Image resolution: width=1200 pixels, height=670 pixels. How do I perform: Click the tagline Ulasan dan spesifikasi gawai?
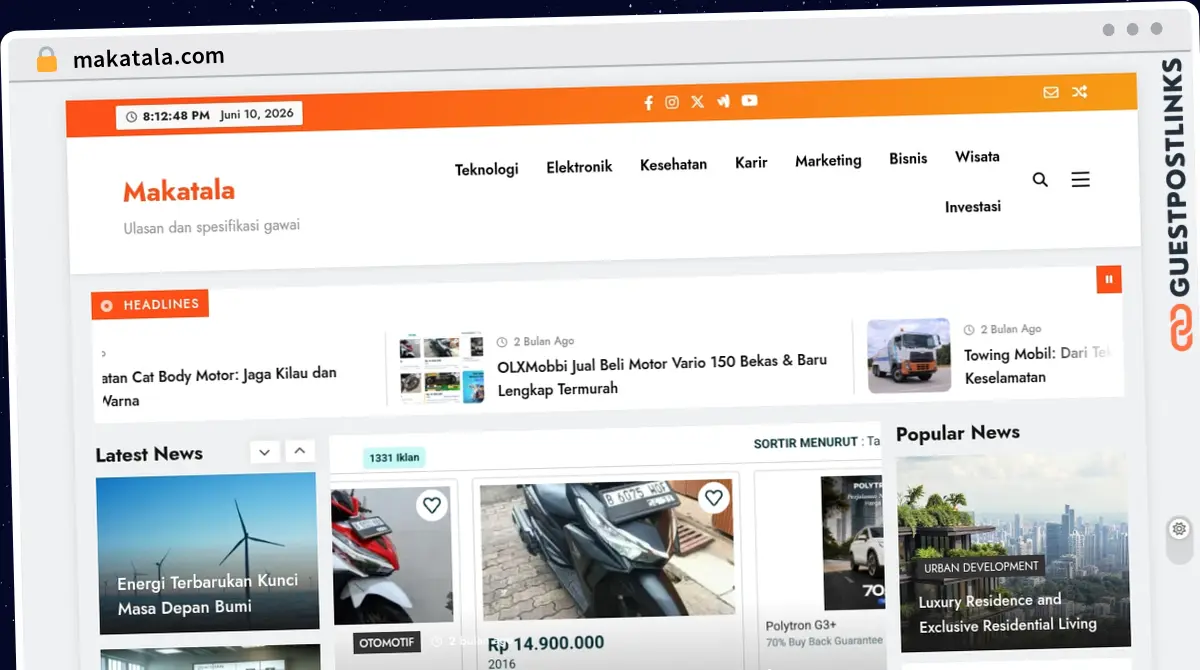[212, 226]
